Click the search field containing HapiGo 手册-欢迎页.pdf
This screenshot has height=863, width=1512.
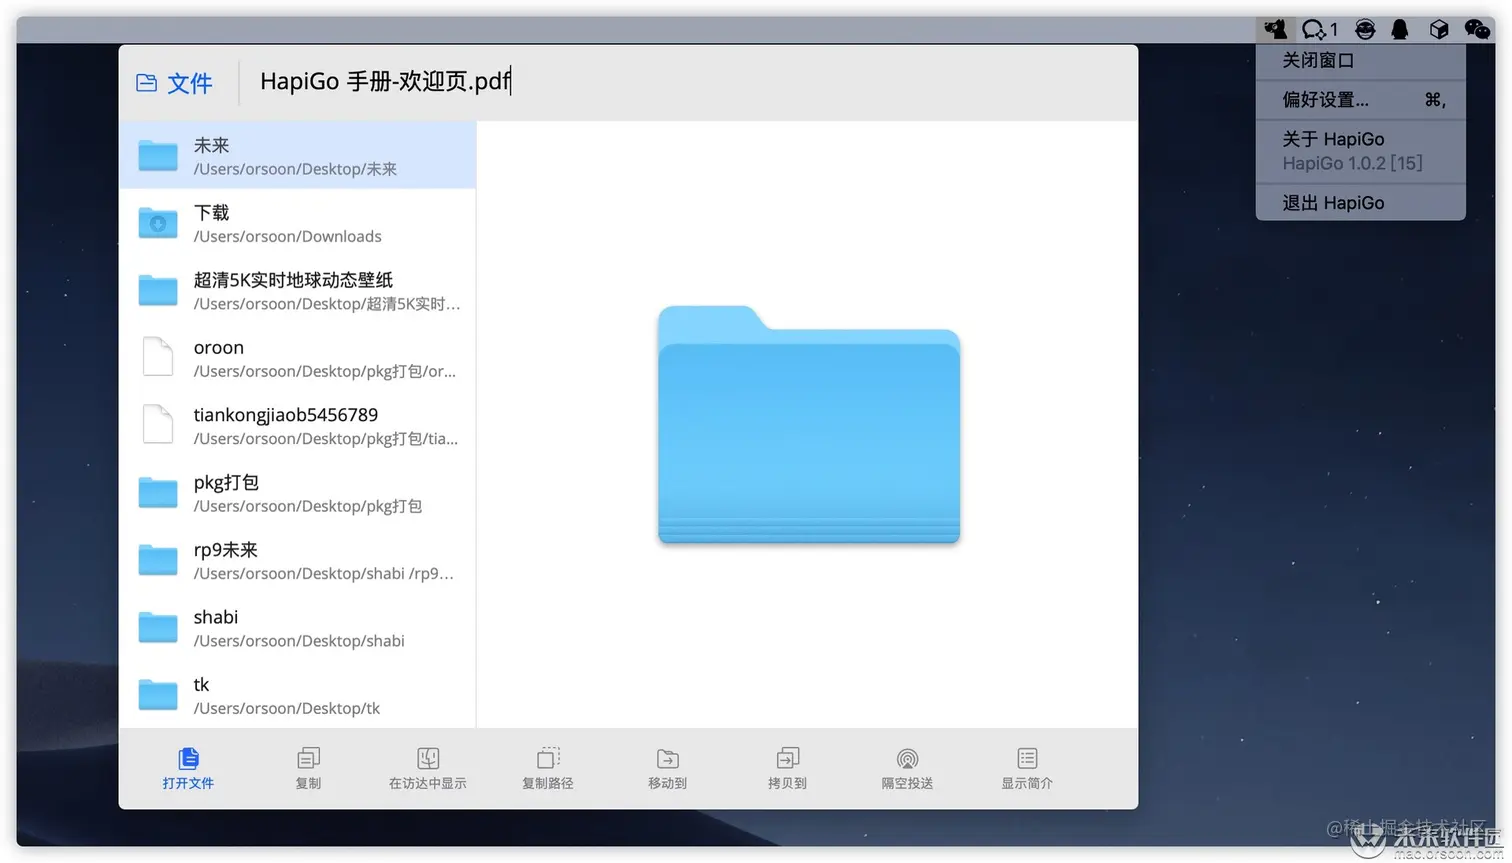point(688,82)
